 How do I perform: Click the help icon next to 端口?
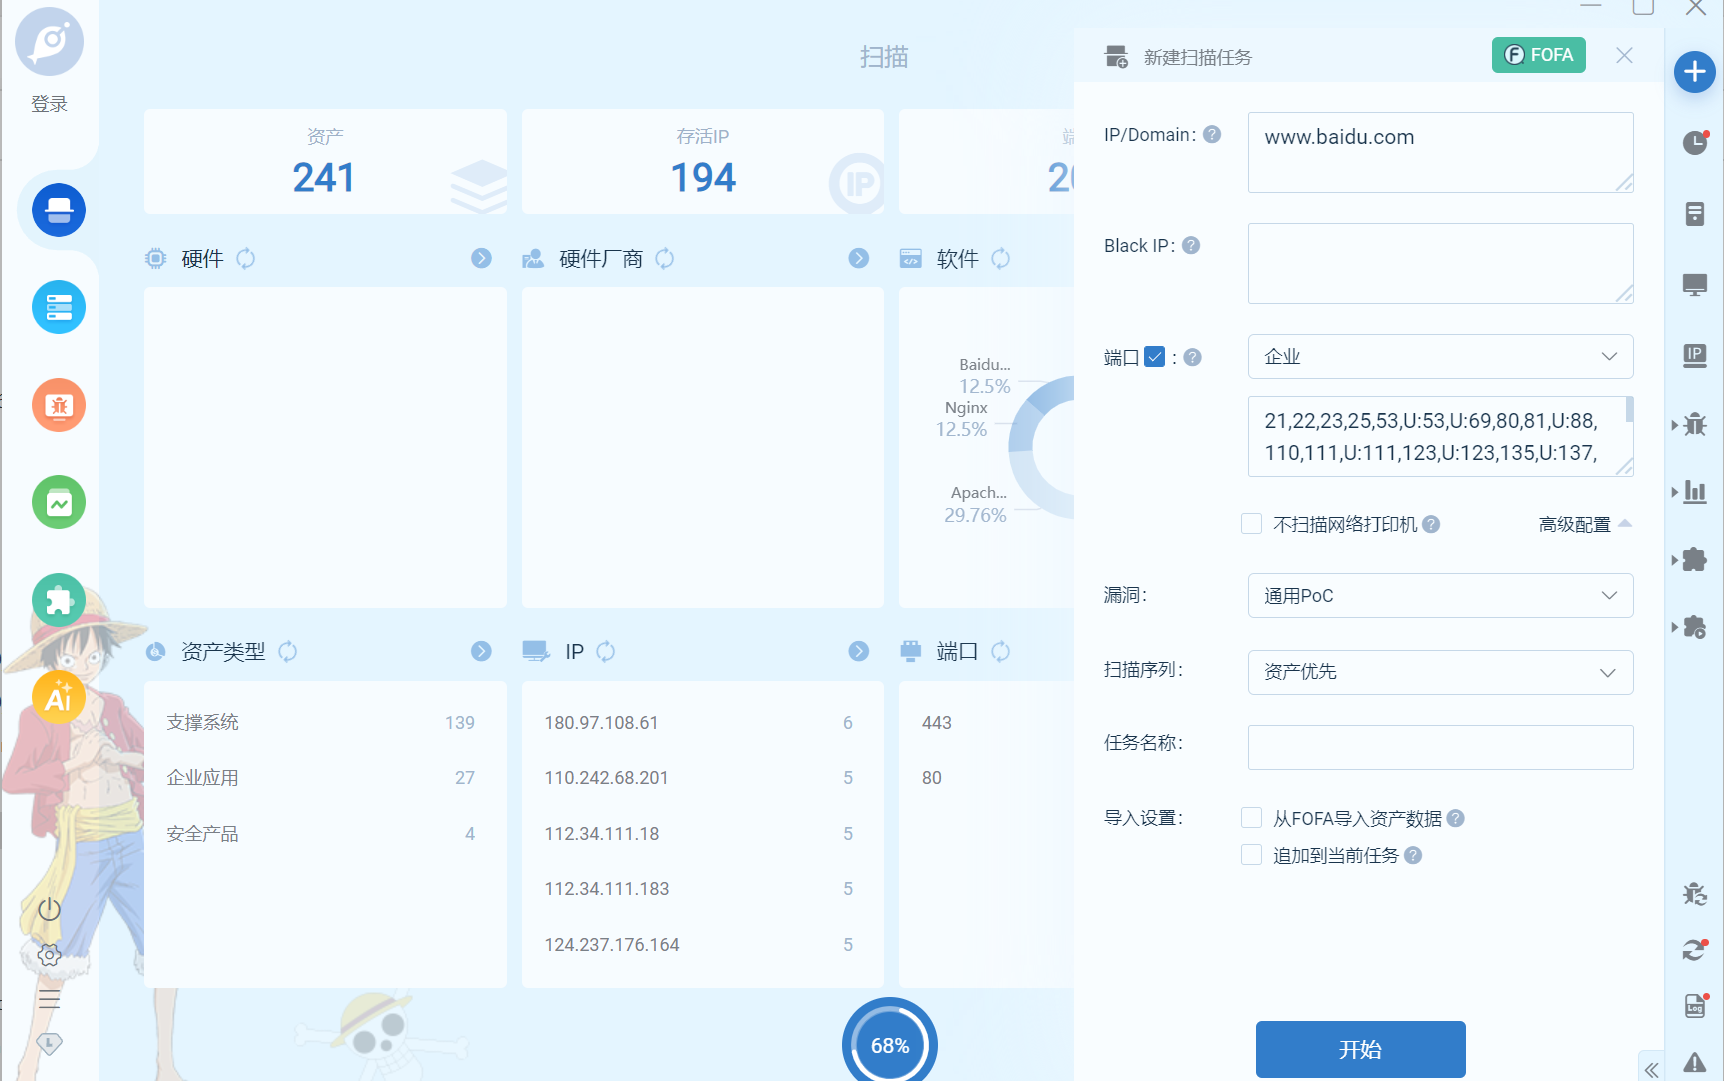[x=1193, y=357]
